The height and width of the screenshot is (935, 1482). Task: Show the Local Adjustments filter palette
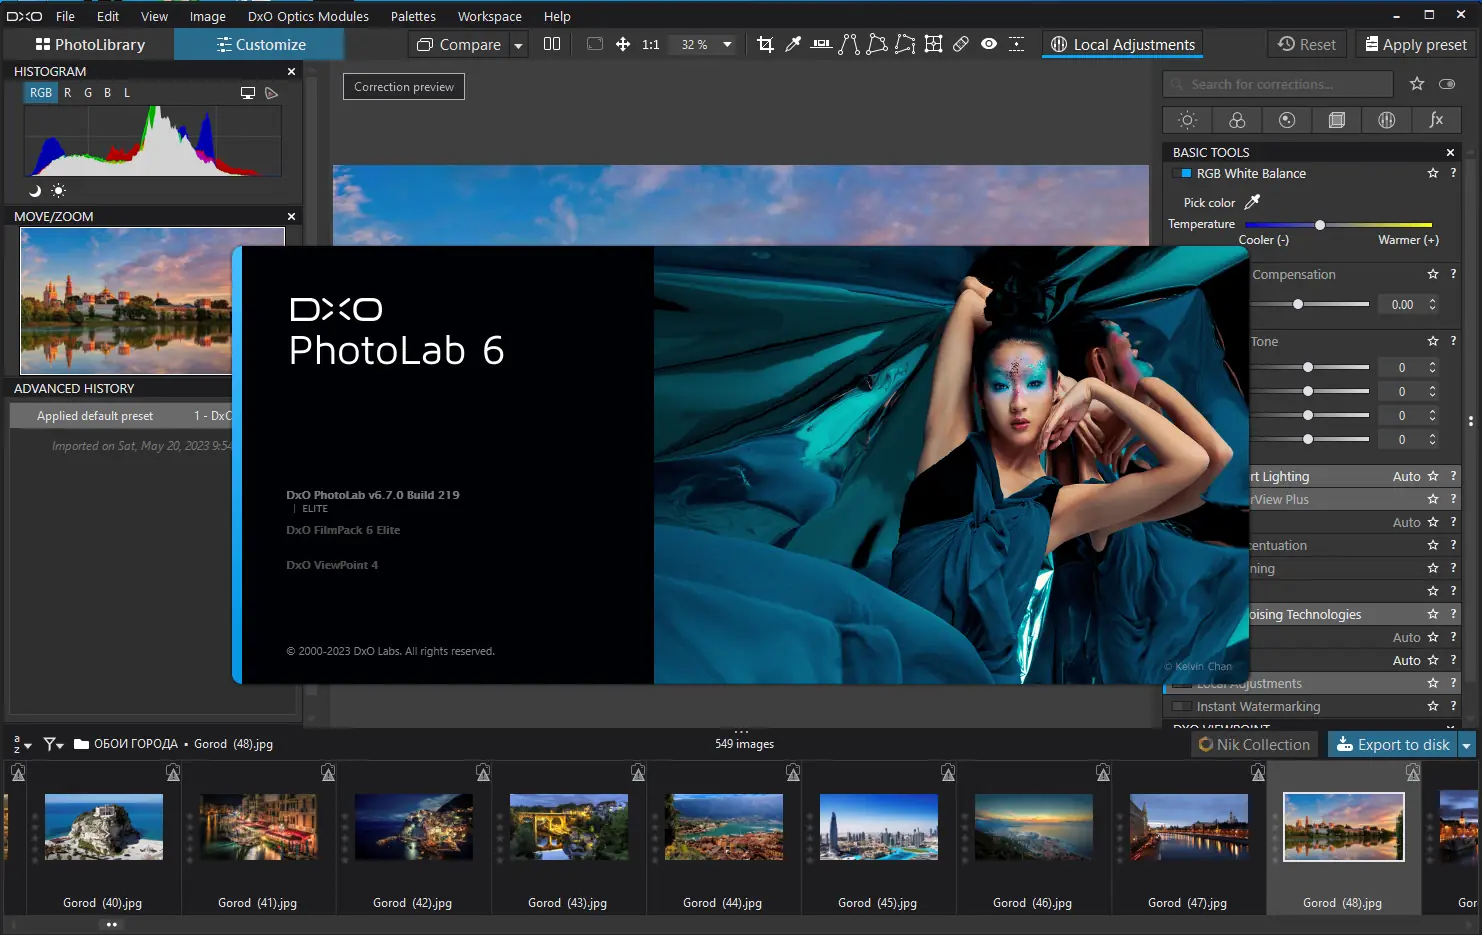coord(1387,120)
